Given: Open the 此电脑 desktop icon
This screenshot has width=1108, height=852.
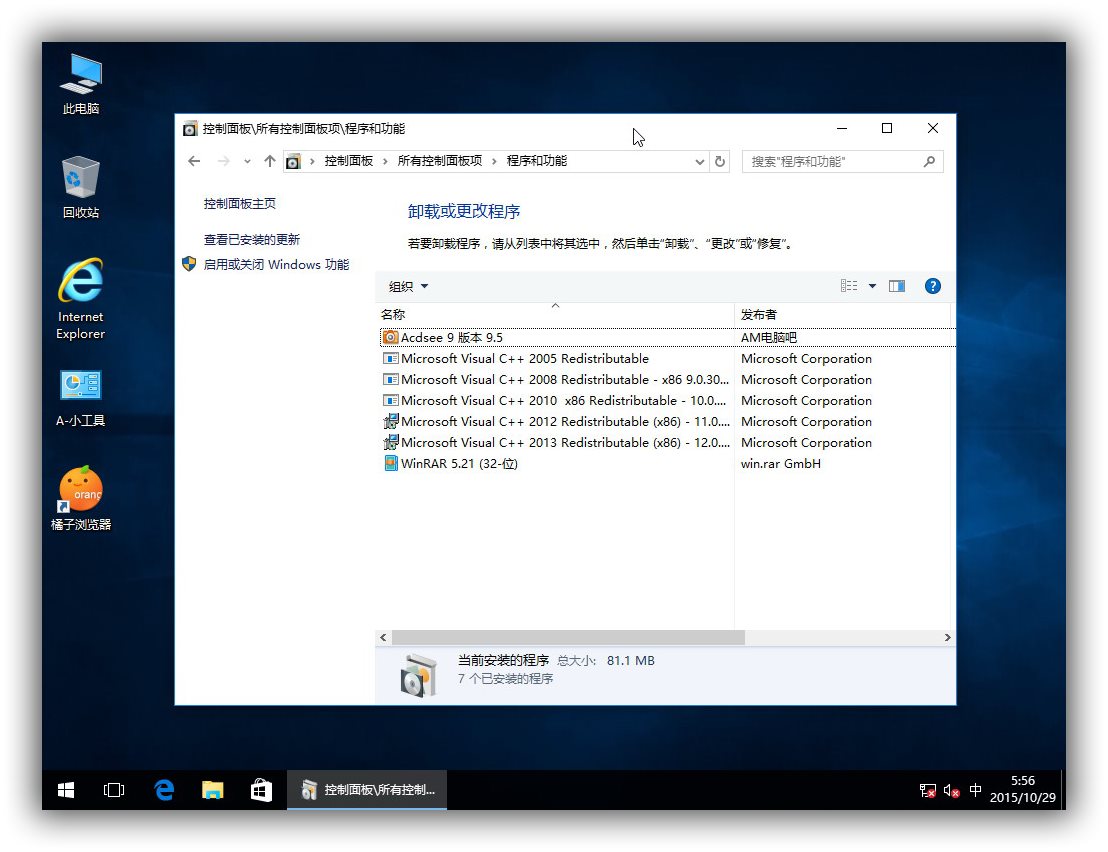Looking at the screenshot, I should [x=81, y=84].
